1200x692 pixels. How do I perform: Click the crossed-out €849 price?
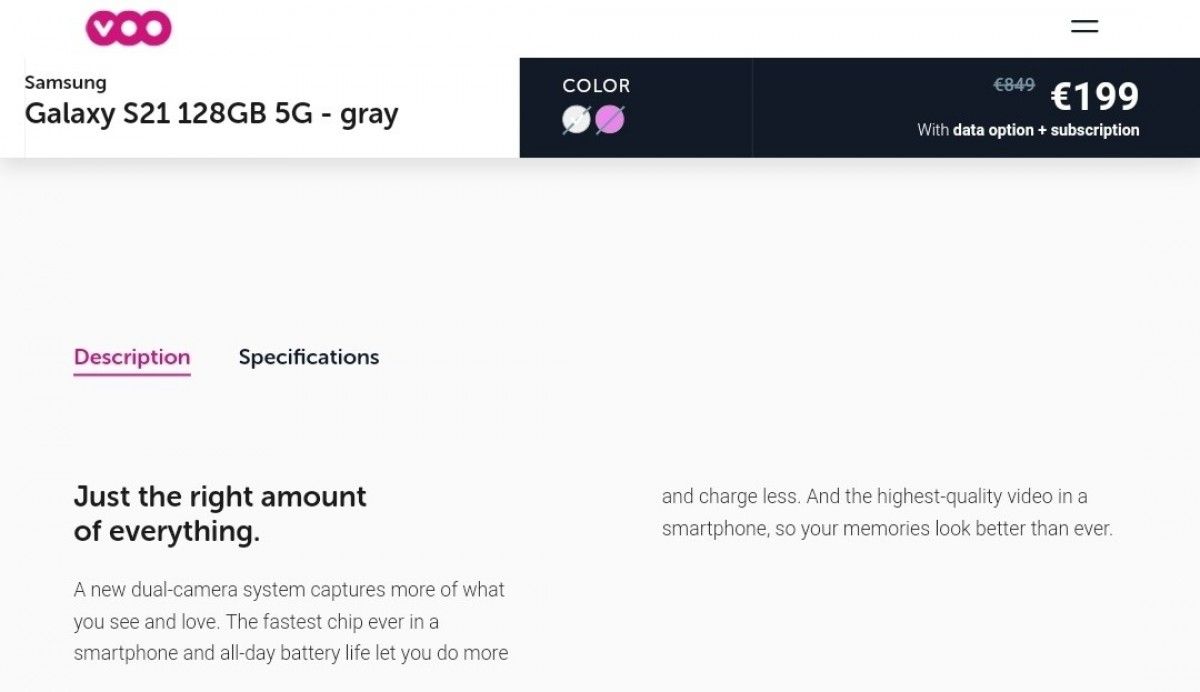pos(1013,85)
